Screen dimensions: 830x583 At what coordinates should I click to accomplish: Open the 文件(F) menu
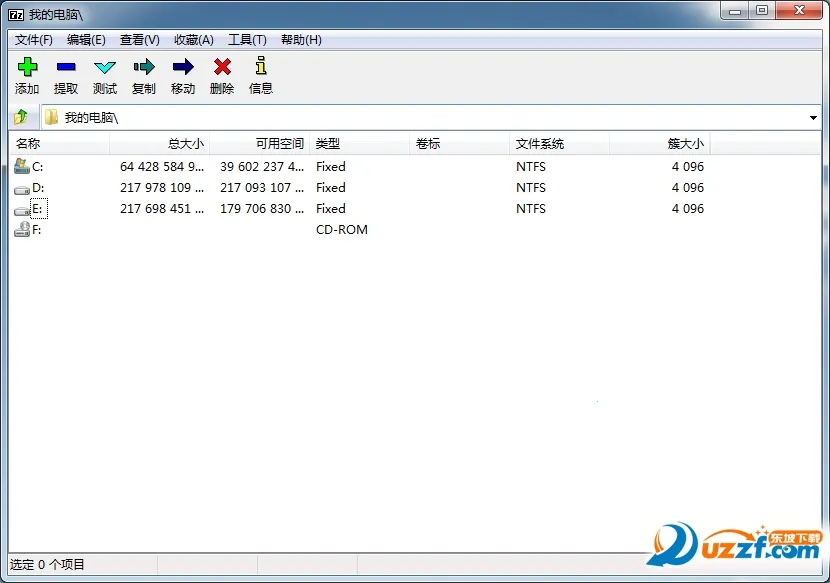point(33,40)
